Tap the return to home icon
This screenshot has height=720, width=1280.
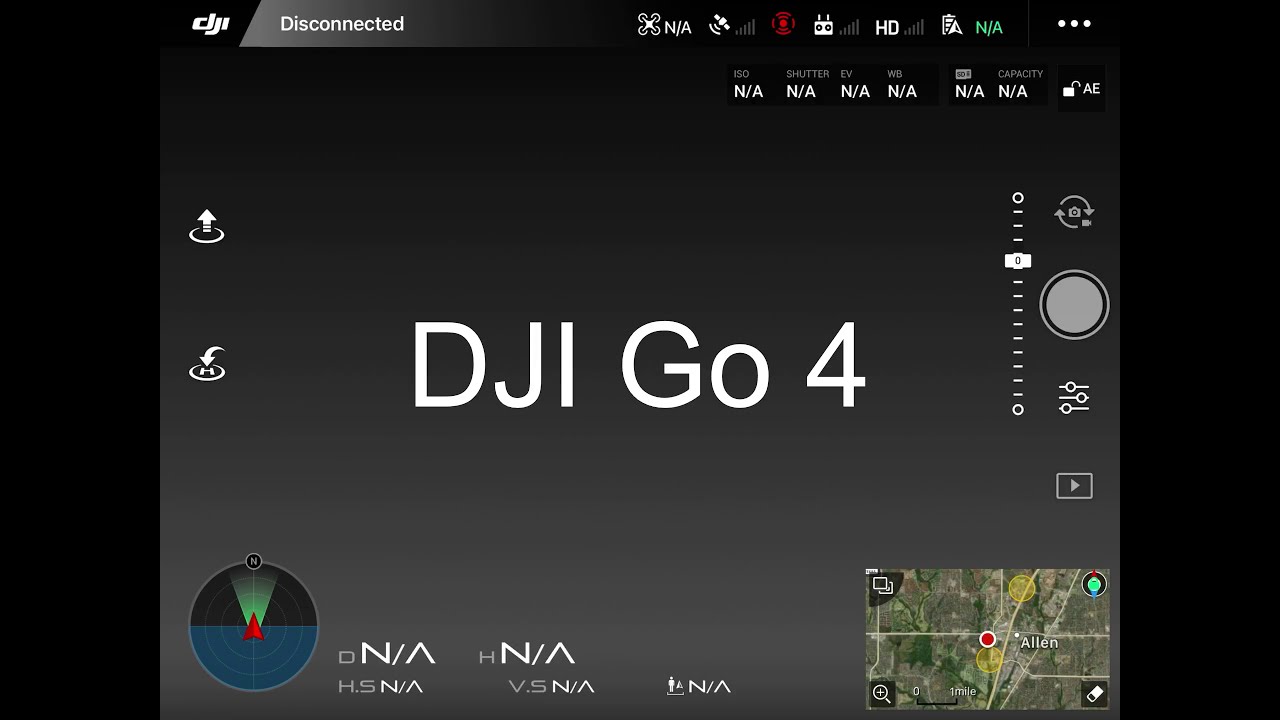tap(207, 364)
